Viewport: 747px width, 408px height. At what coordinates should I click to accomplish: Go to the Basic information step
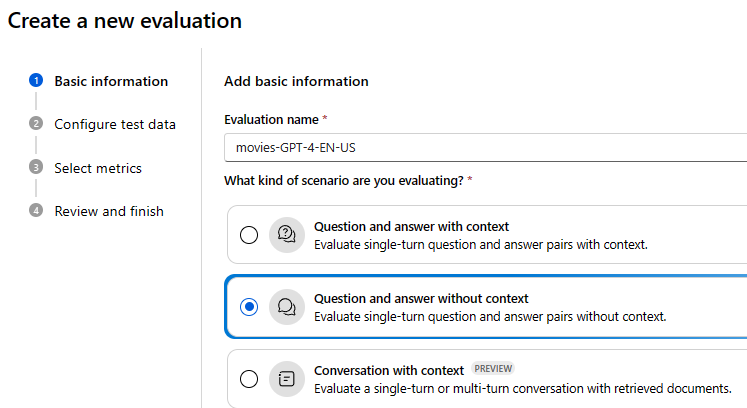click(111, 81)
